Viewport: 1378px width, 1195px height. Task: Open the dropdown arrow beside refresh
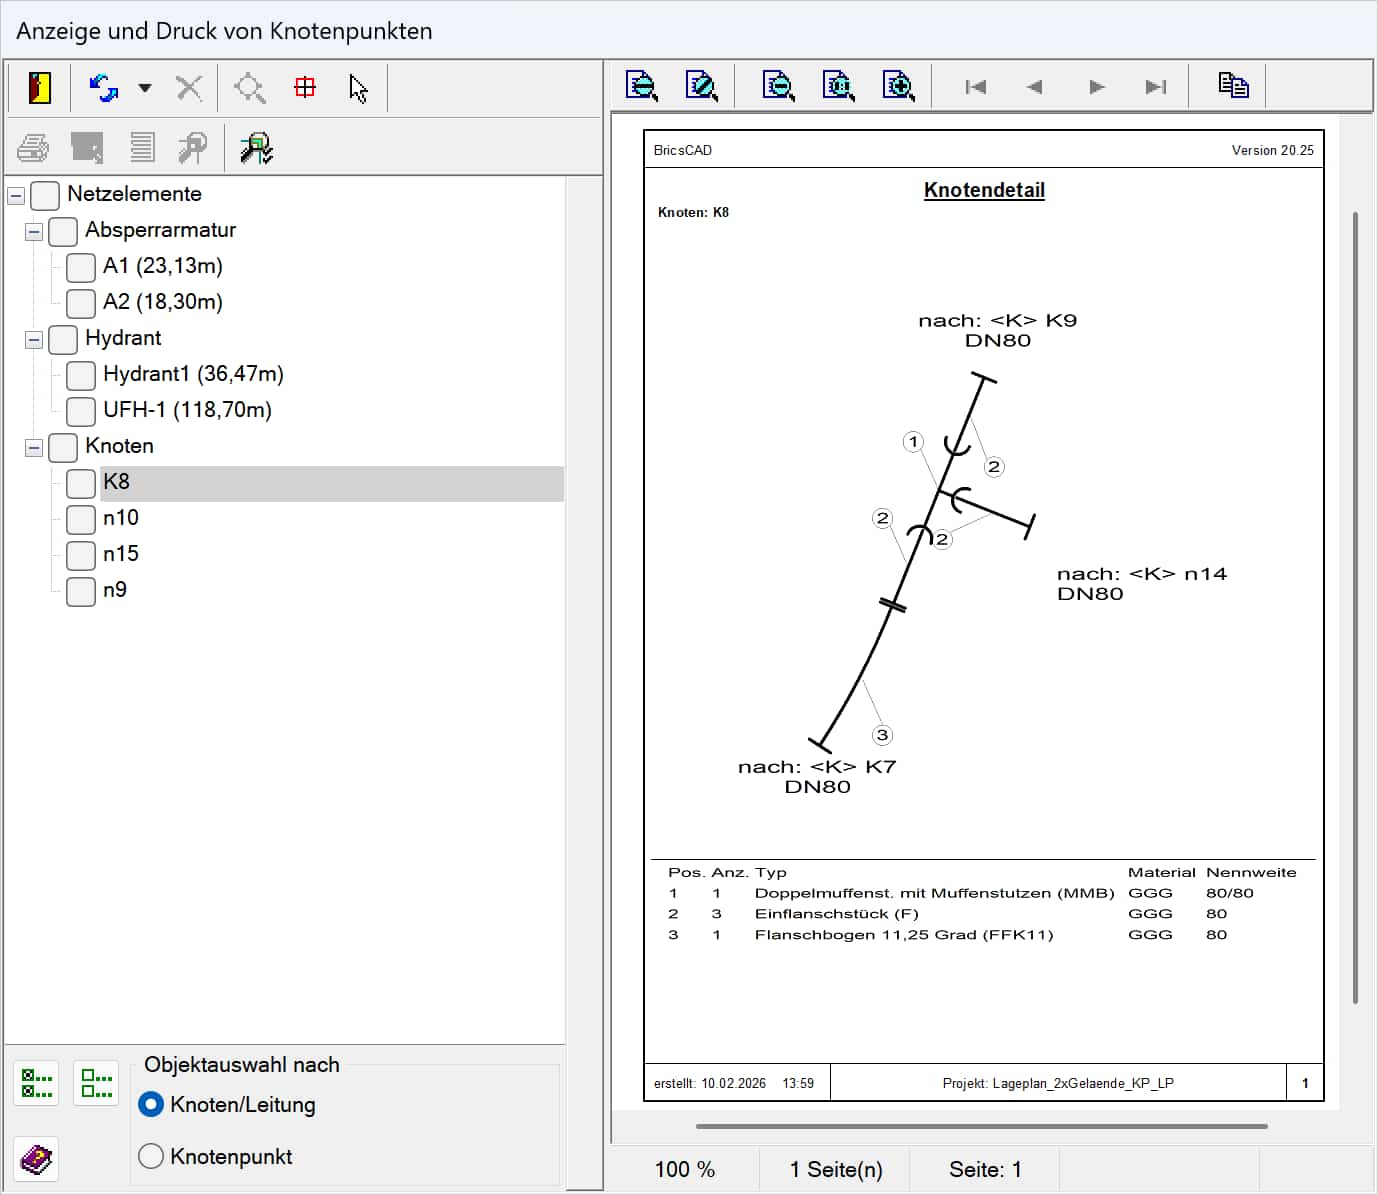coord(145,88)
